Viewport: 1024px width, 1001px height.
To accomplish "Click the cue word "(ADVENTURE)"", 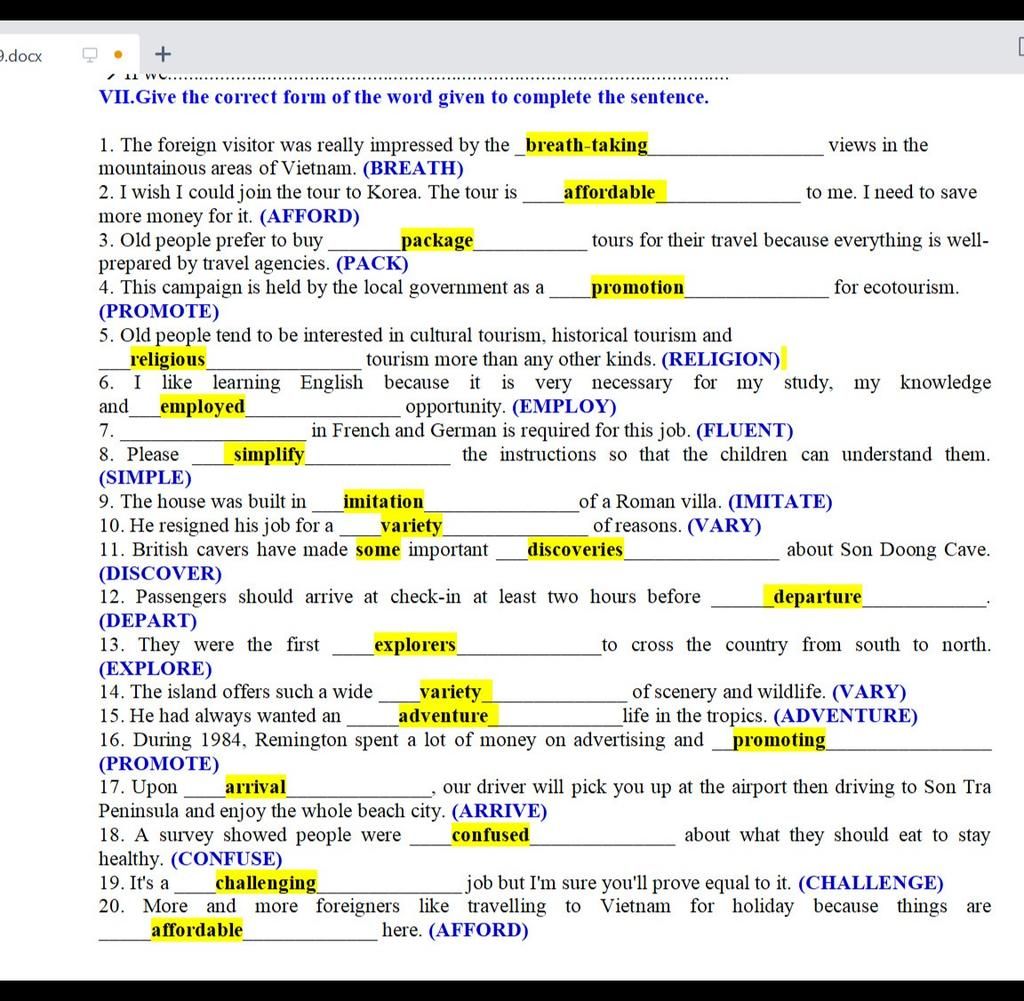I will [846, 716].
